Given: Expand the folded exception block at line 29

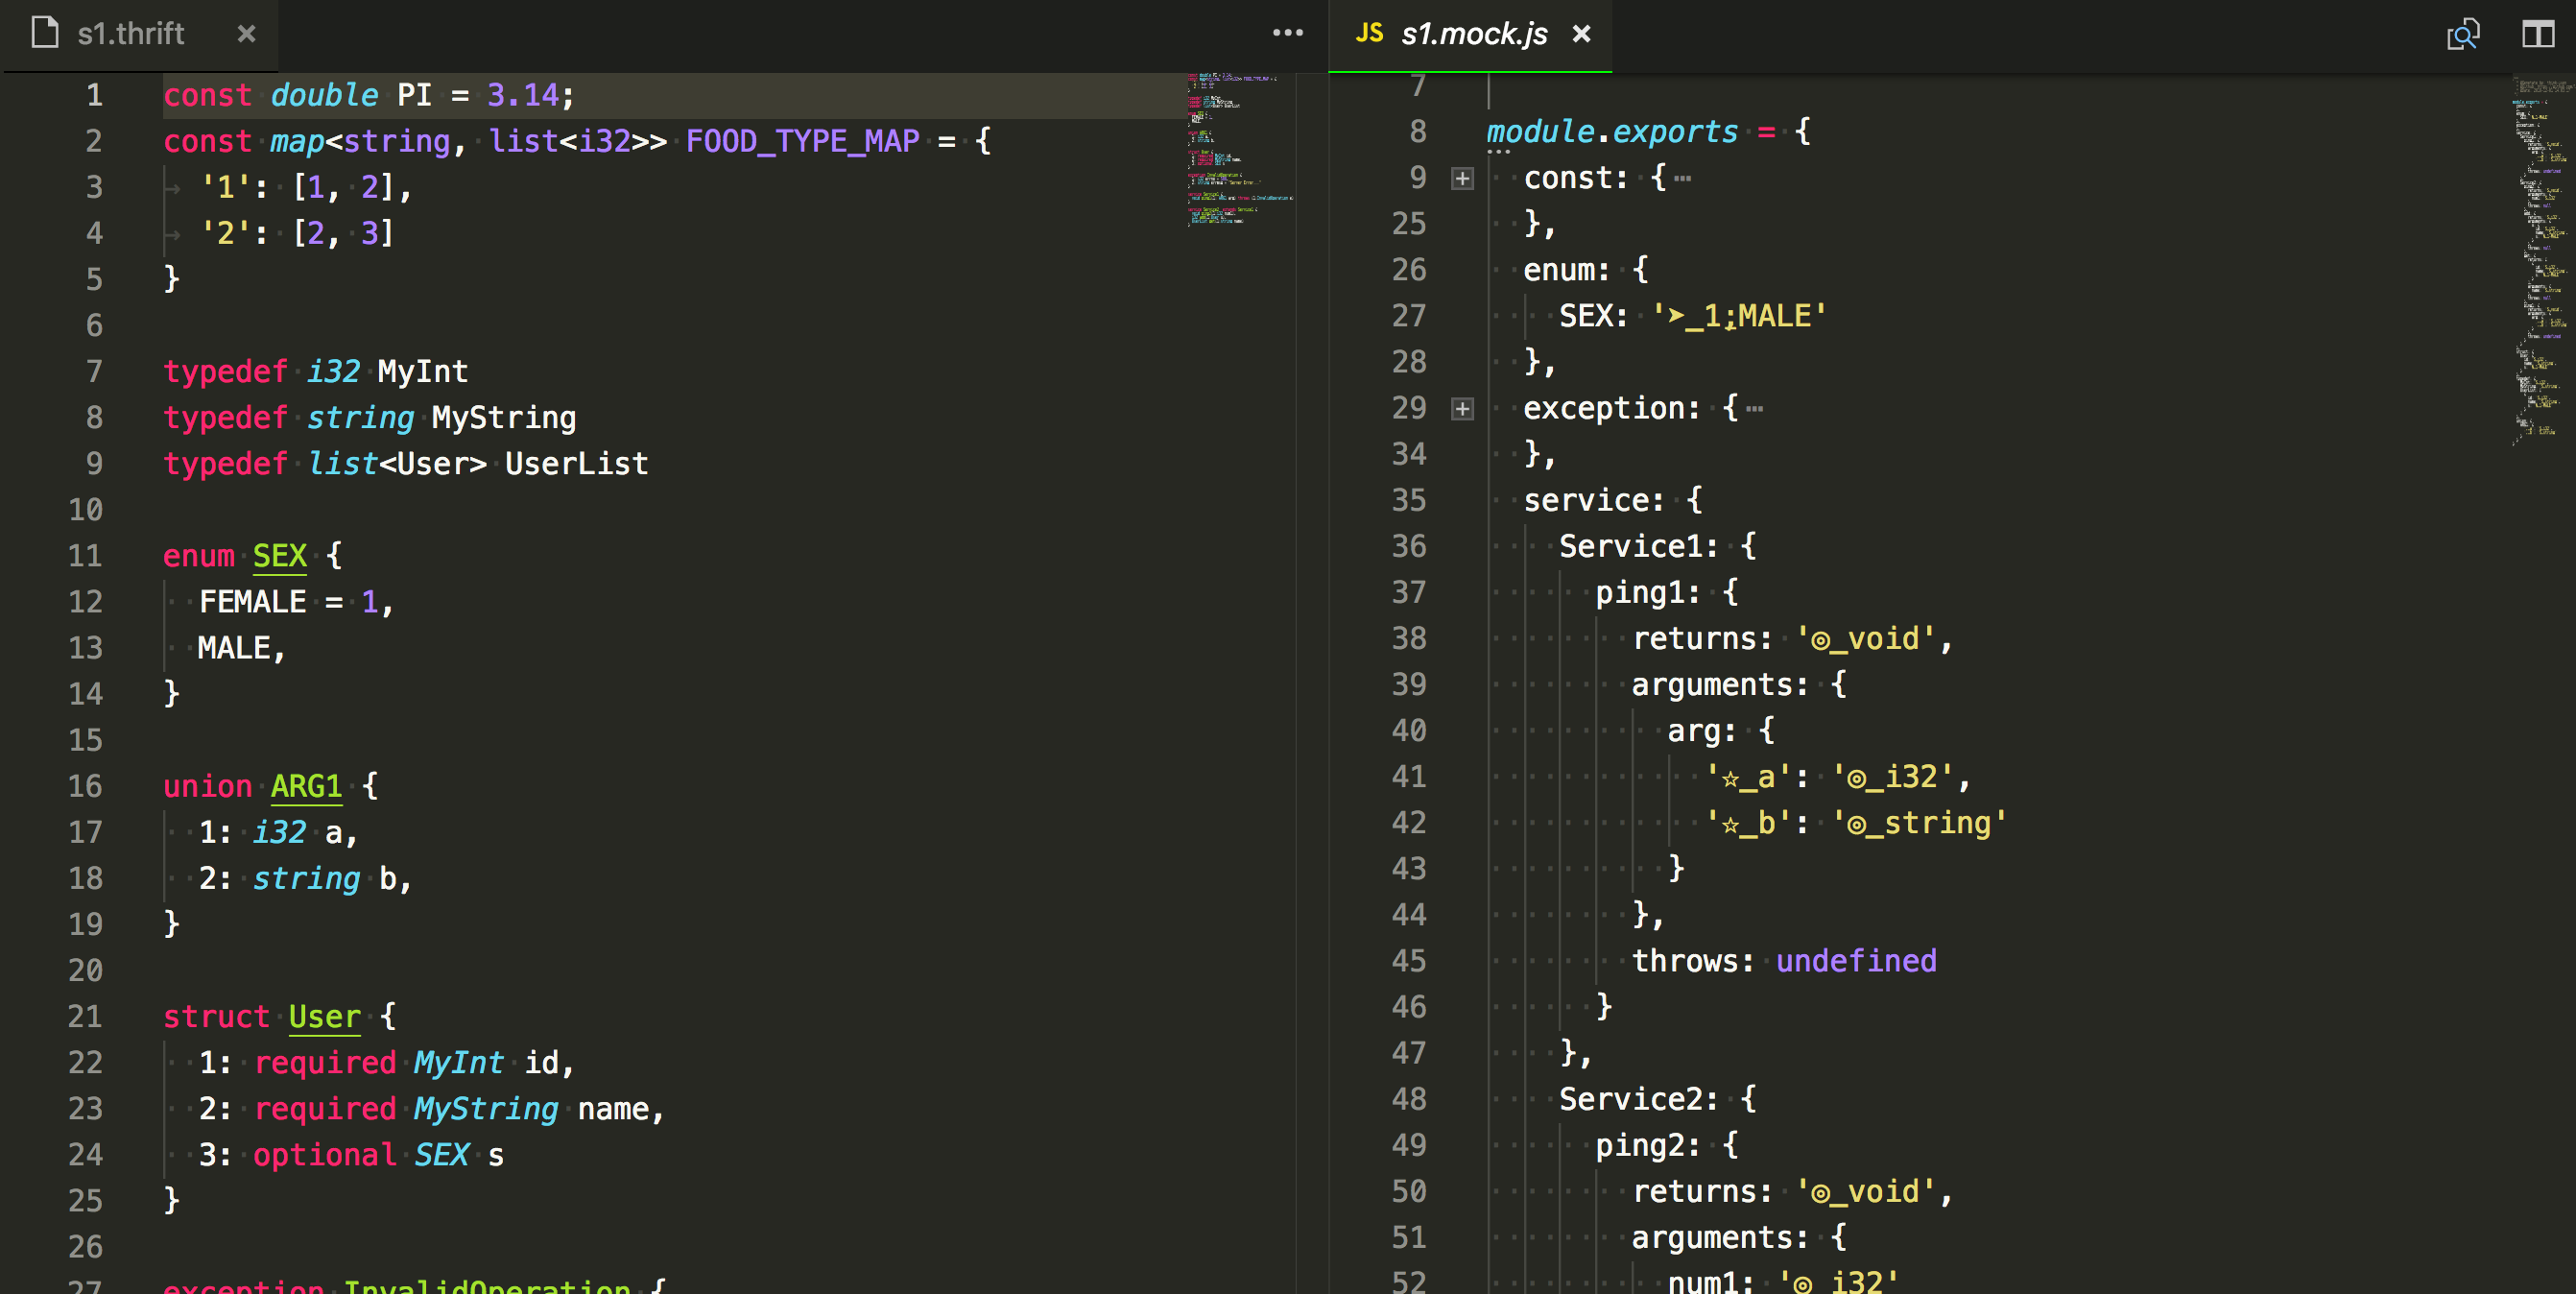Looking at the screenshot, I should tap(1462, 408).
